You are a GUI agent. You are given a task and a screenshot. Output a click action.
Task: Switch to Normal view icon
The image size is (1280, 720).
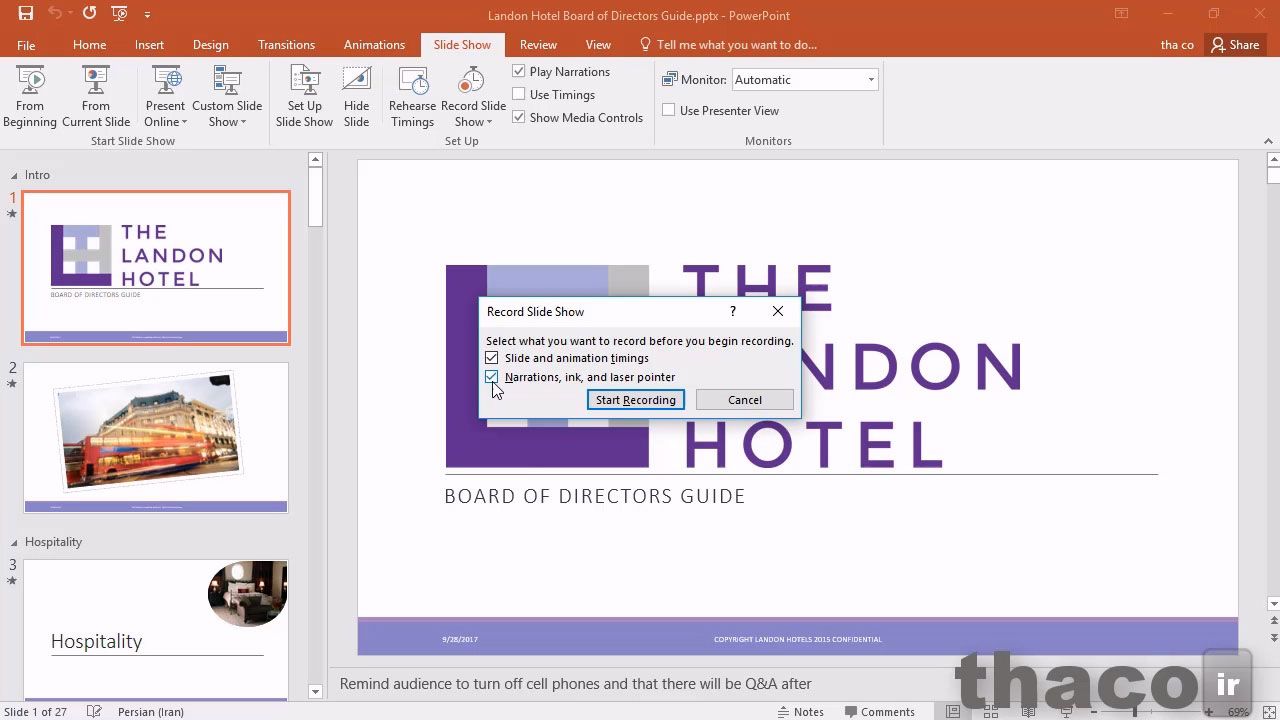click(x=953, y=712)
